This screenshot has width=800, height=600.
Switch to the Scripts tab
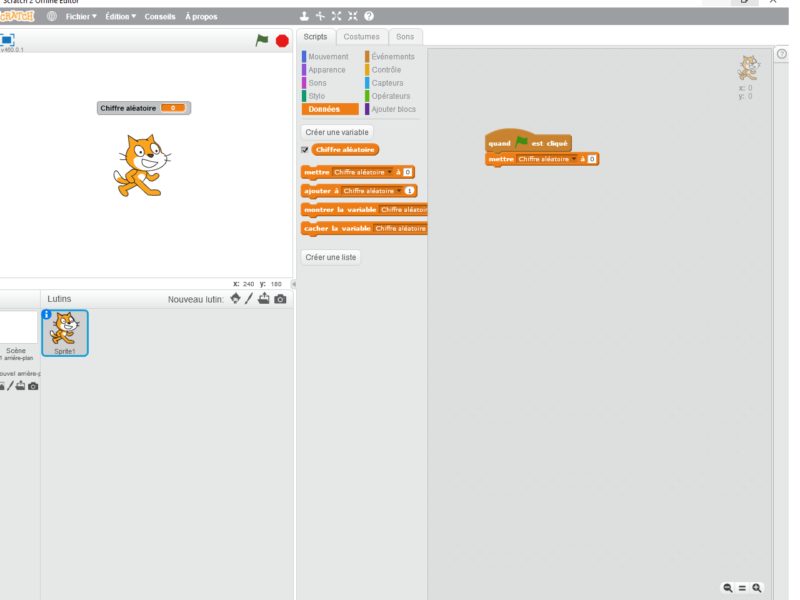tap(315, 37)
